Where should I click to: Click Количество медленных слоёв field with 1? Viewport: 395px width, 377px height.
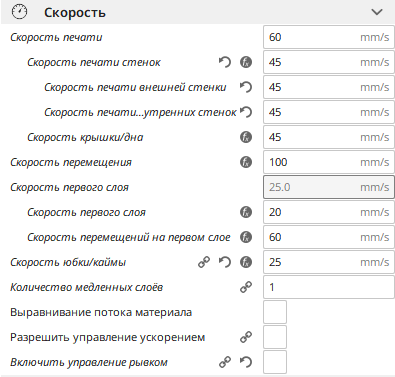tap(329, 287)
